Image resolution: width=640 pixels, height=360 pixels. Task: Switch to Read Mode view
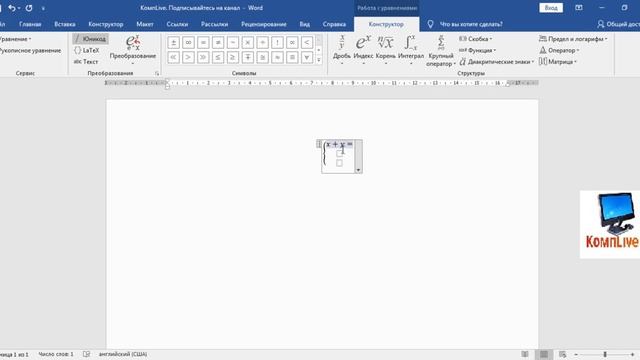[525, 354]
